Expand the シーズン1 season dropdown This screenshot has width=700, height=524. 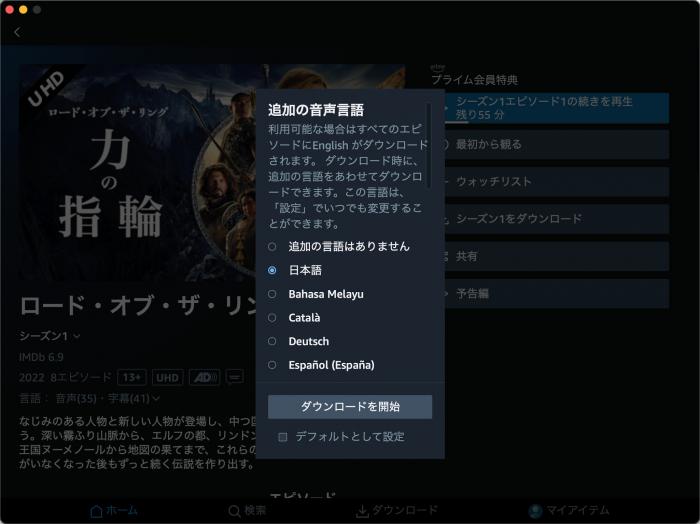pyautogui.click(x=50, y=335)
